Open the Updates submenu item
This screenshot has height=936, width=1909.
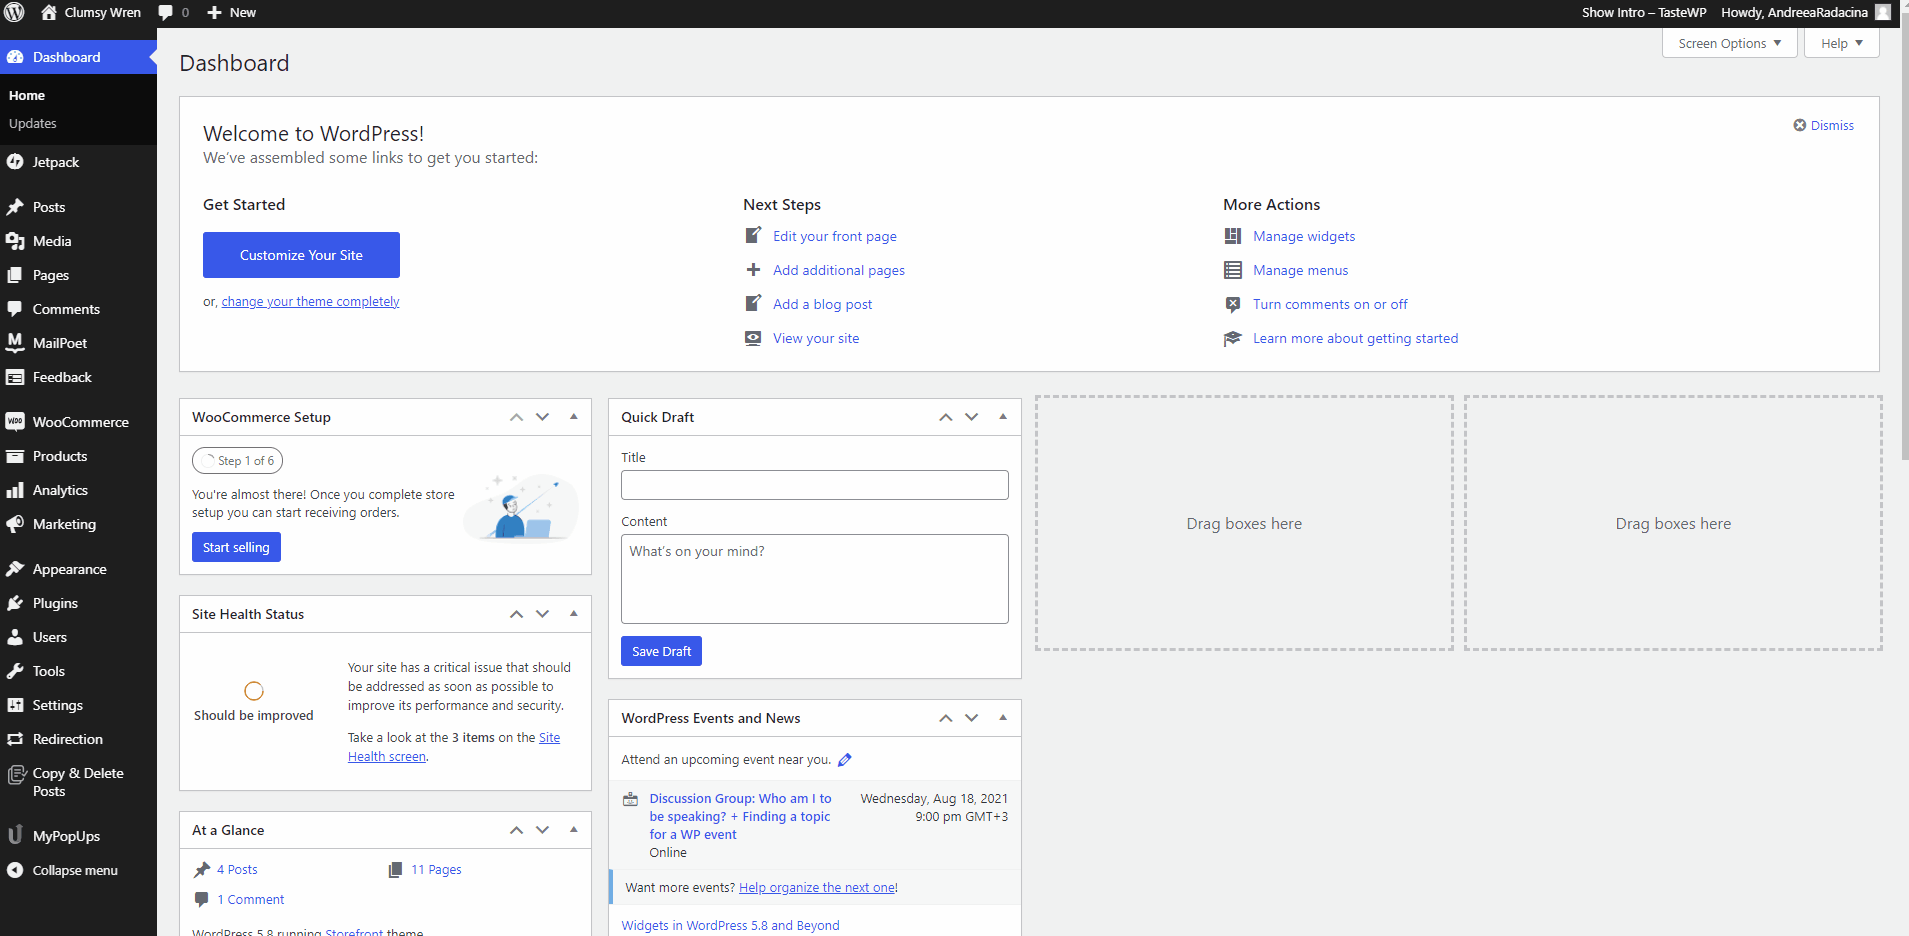point(33,124)
